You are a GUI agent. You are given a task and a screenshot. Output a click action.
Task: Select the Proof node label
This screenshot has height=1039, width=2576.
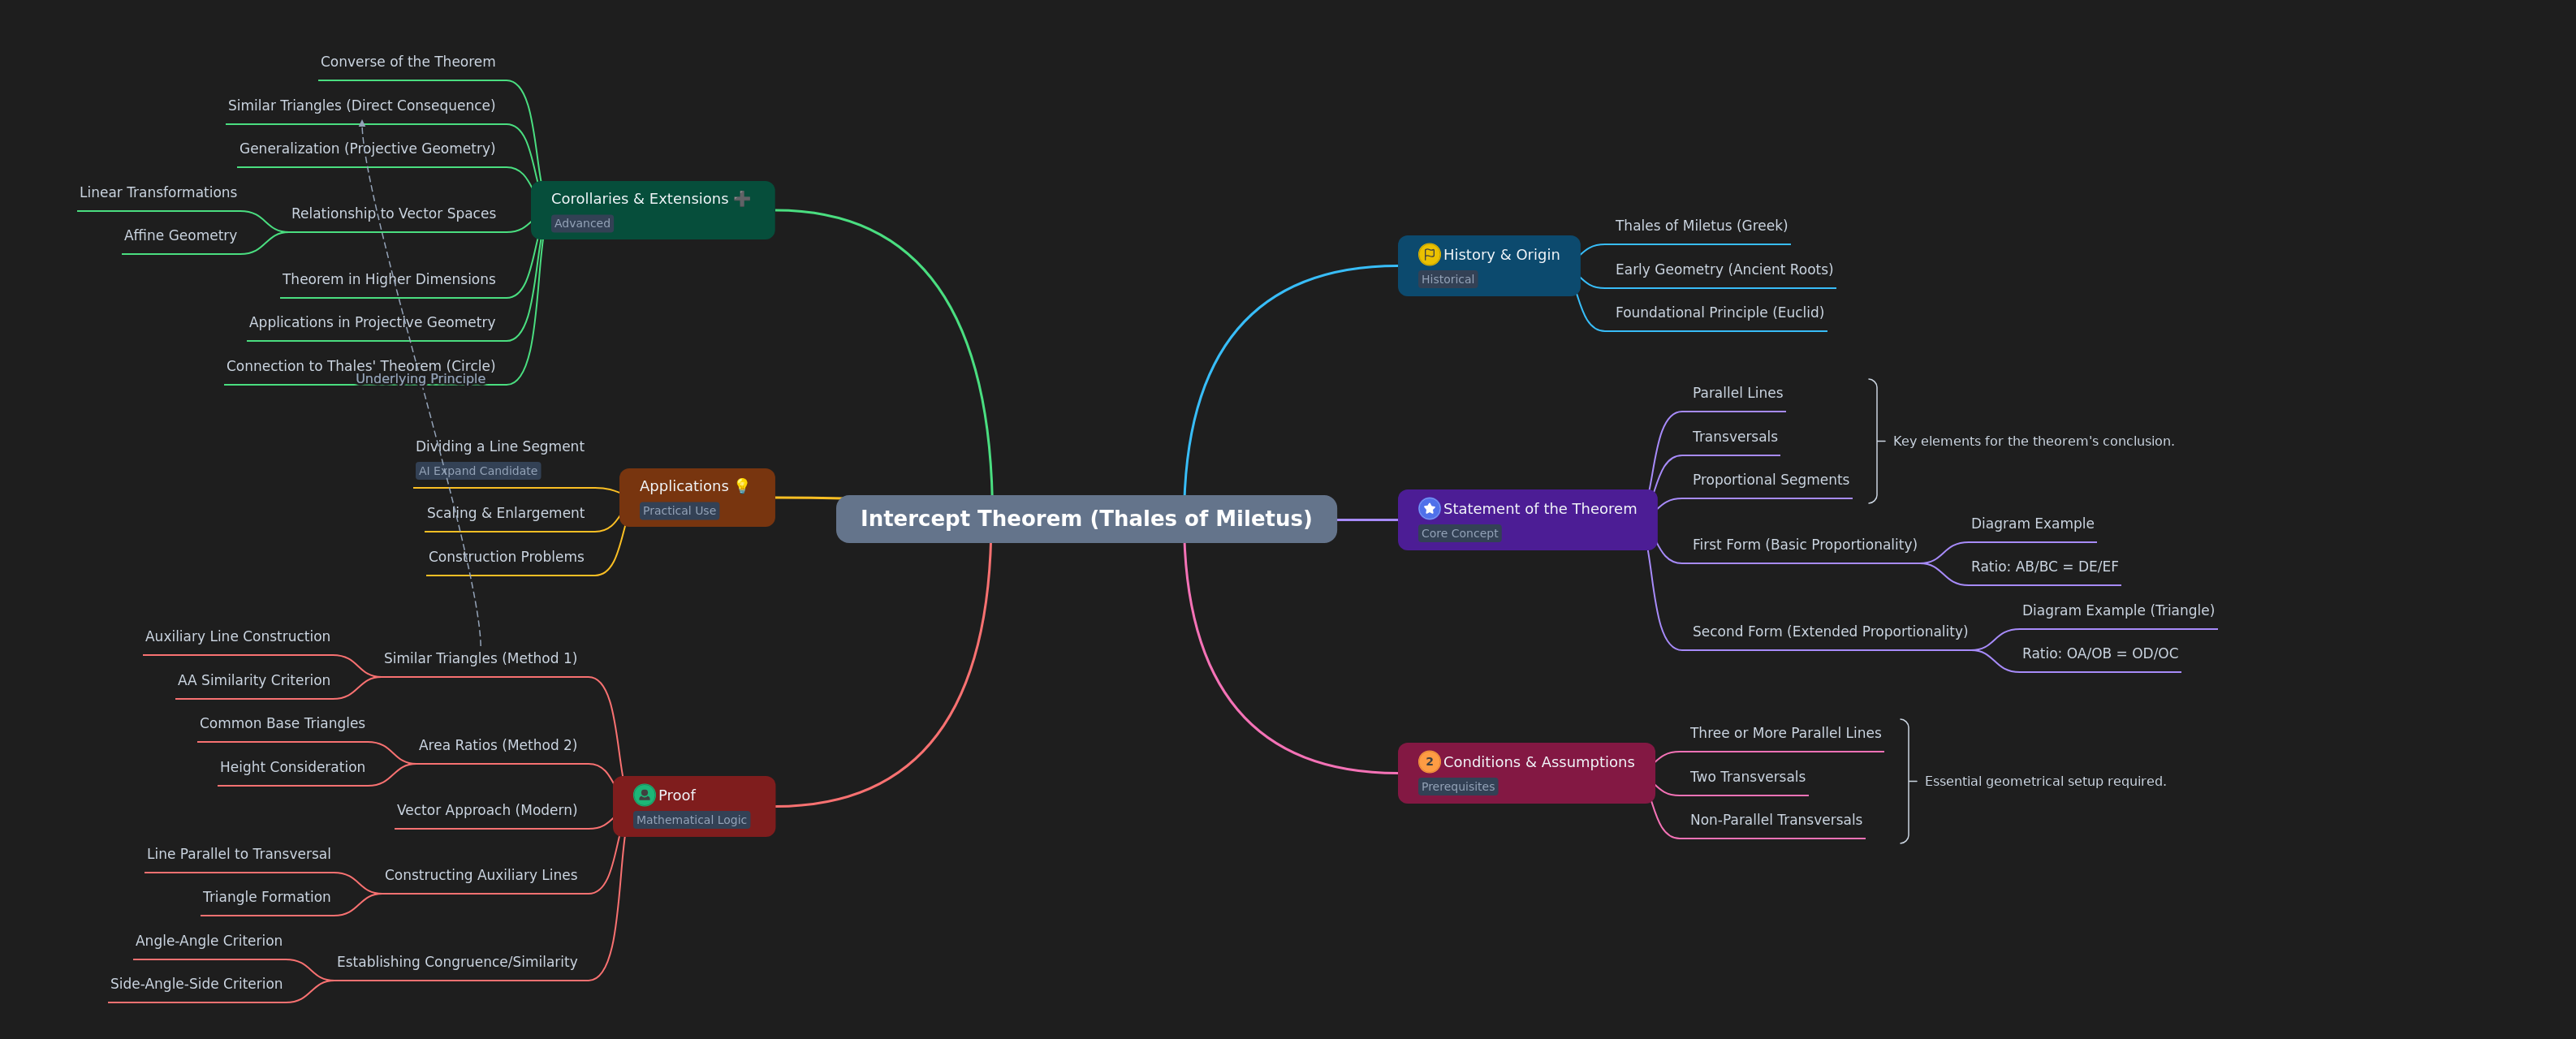[676, 795]
